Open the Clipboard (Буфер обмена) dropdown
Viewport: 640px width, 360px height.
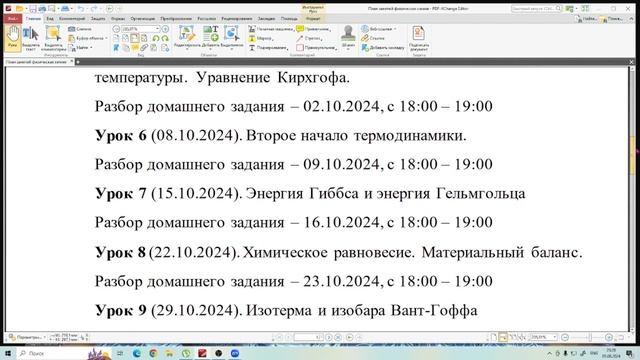[x=87, y=38]
